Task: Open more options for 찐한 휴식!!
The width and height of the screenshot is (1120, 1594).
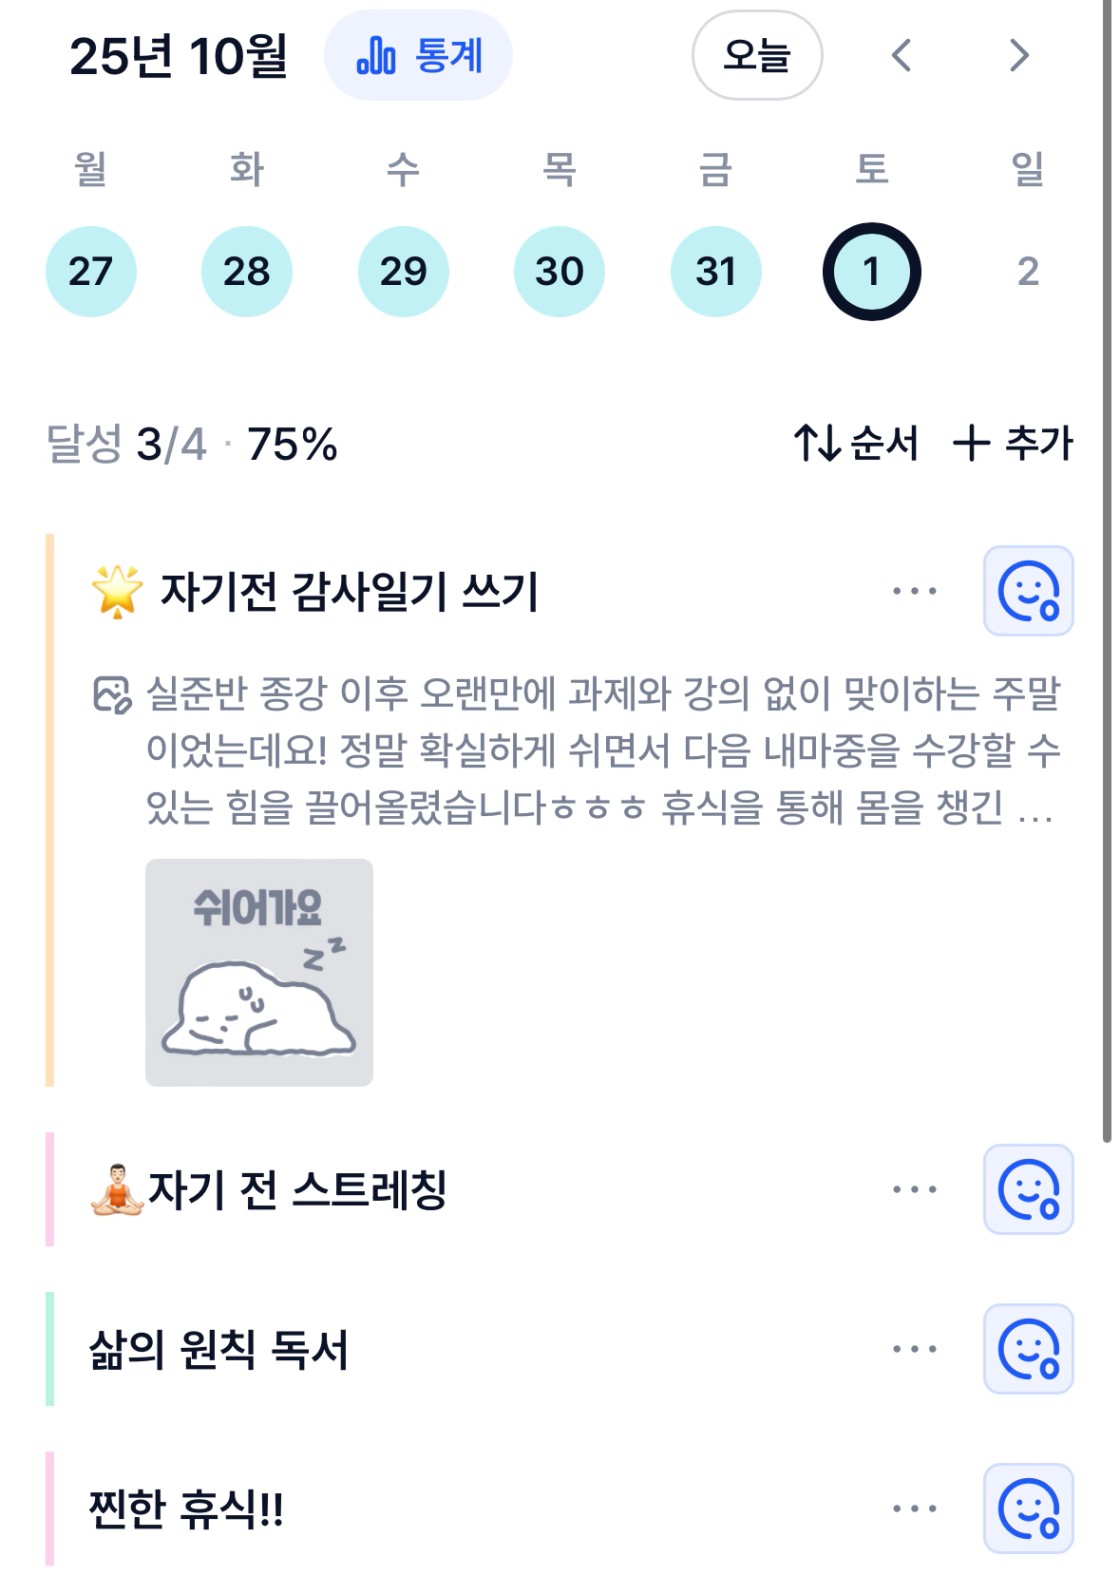Action: point(914,1508)
